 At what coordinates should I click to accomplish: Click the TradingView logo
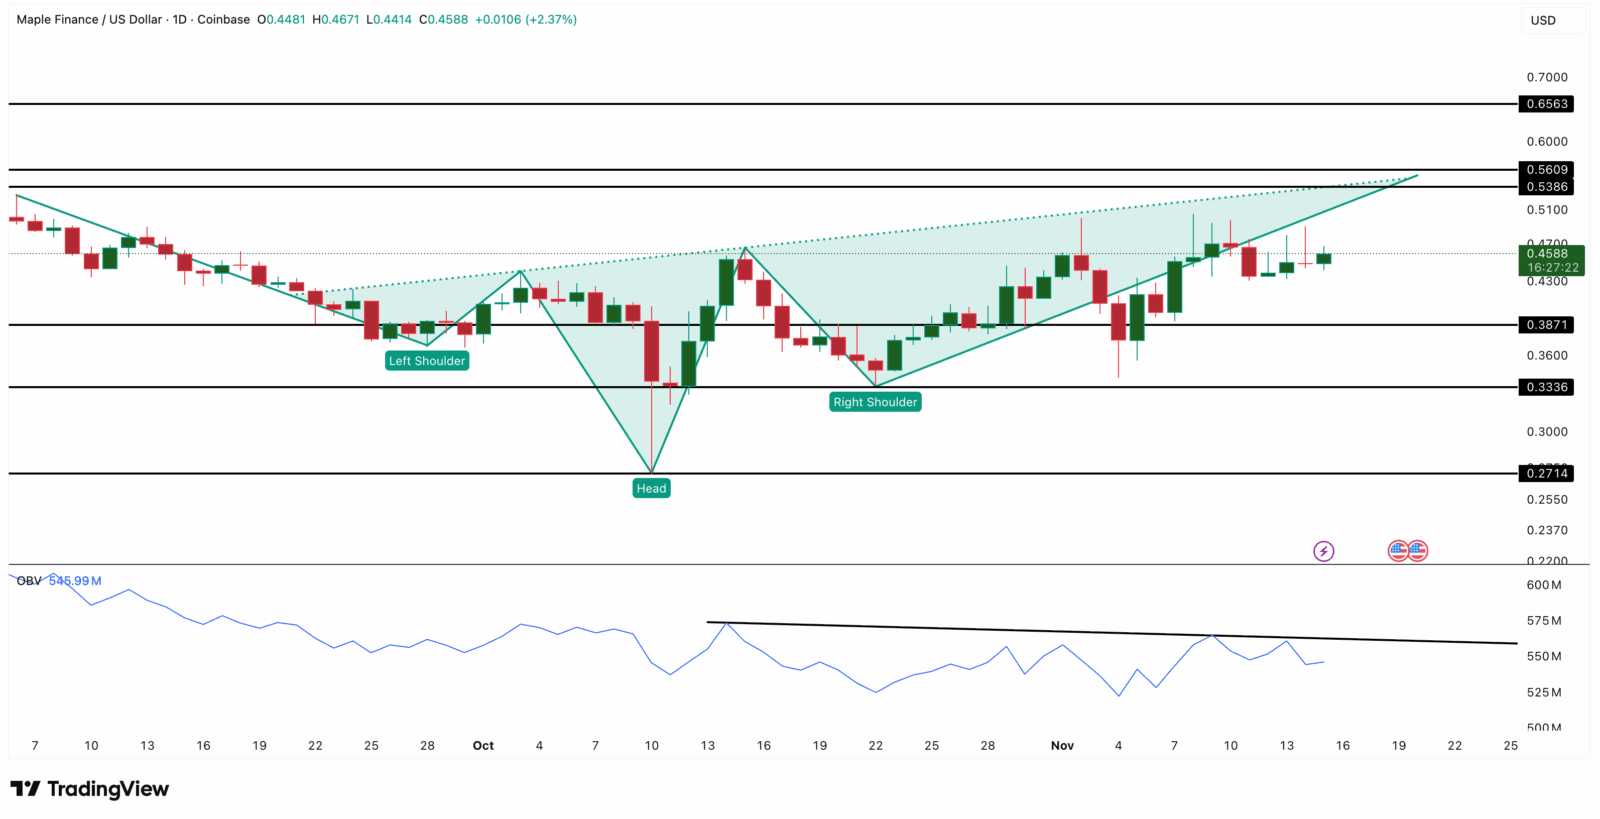tap(90, 789)
